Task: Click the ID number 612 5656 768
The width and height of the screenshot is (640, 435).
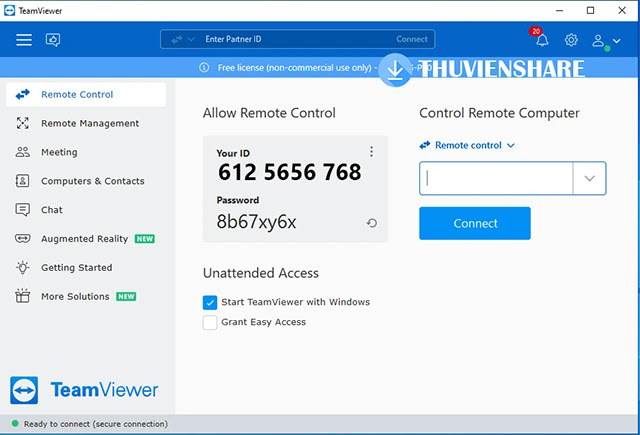Action: click(289, 172)
